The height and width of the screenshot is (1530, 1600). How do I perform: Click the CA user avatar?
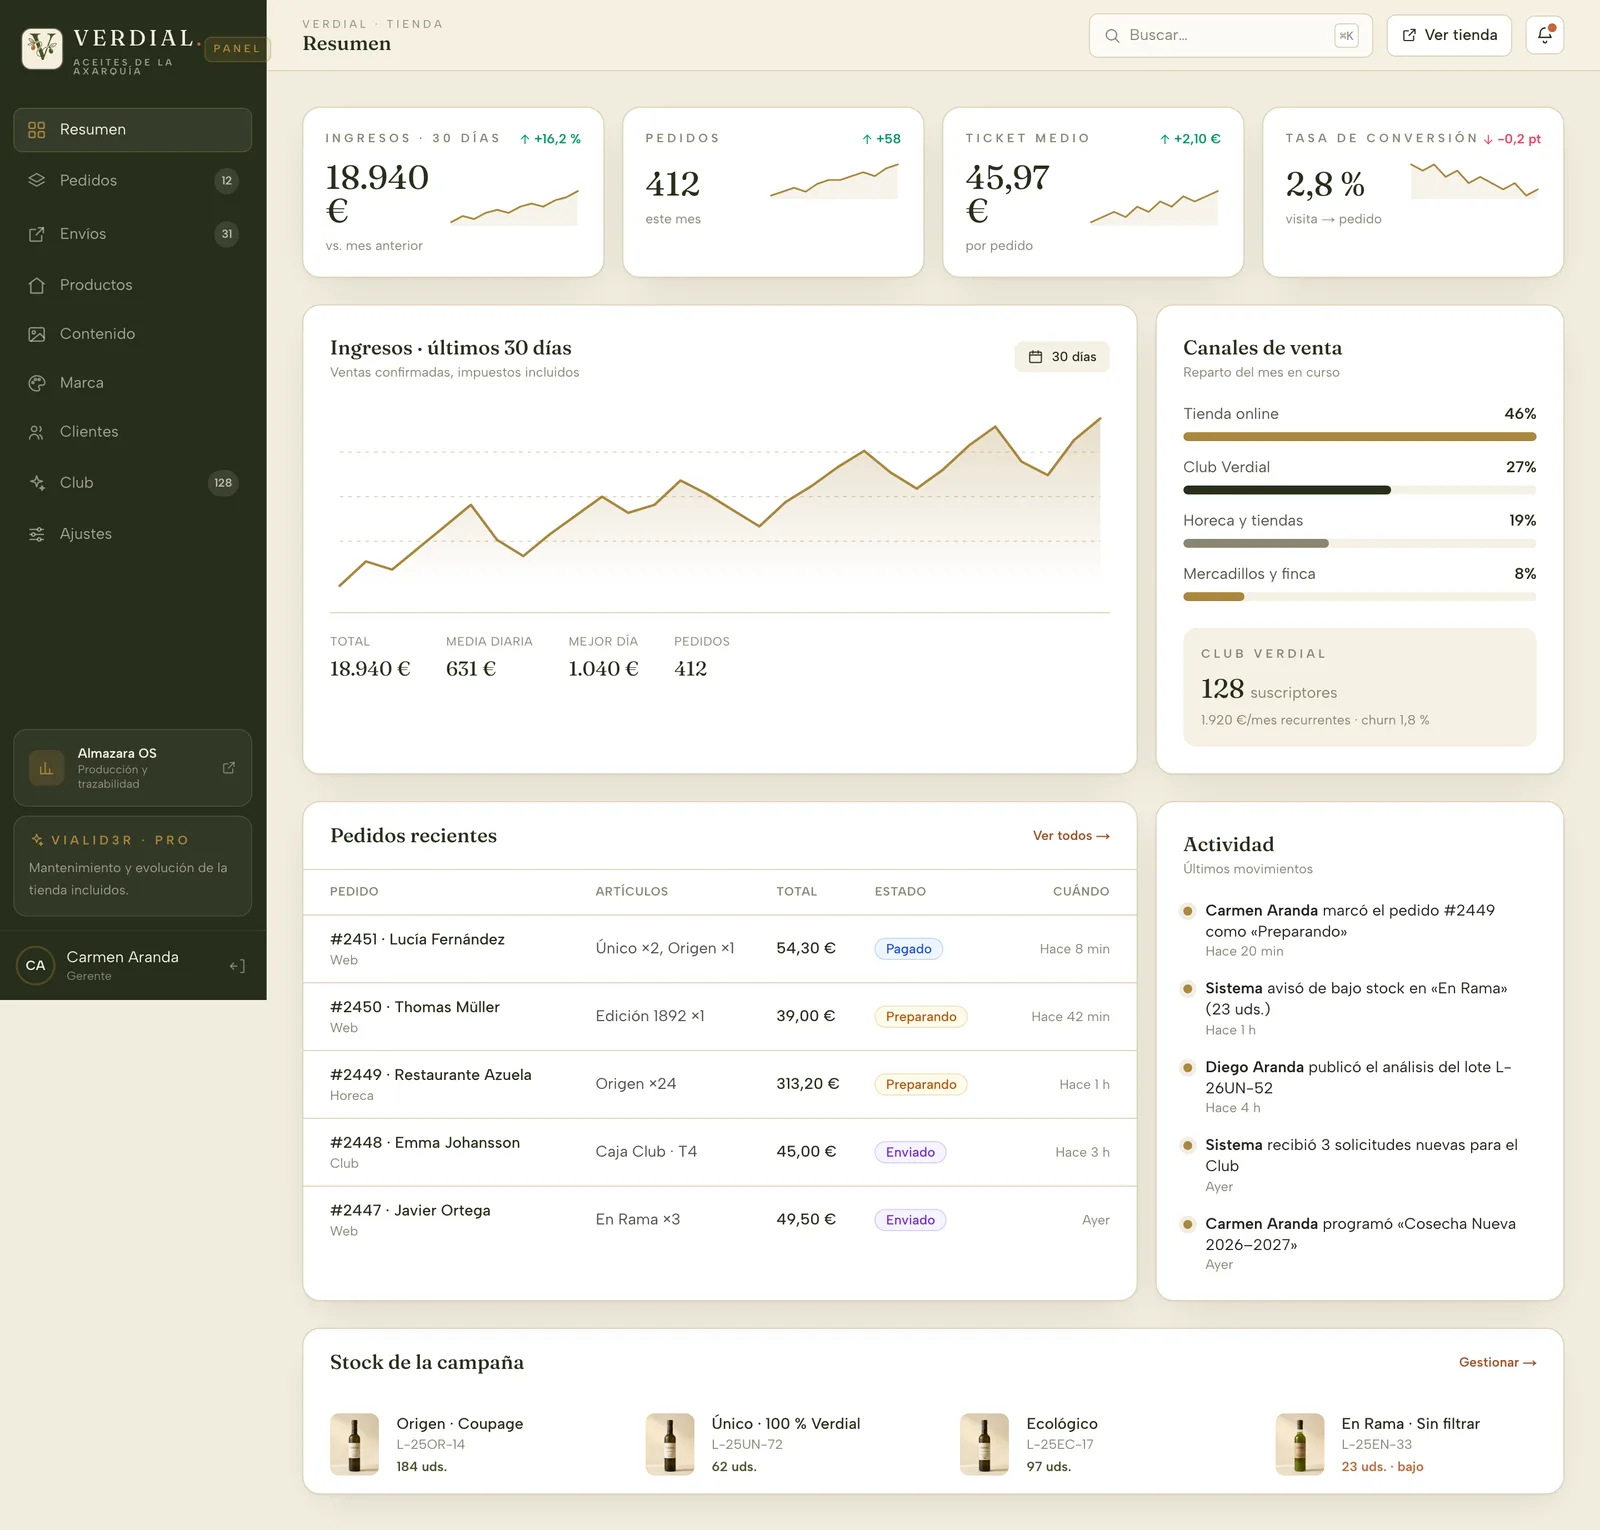click(x=36, y=966)
